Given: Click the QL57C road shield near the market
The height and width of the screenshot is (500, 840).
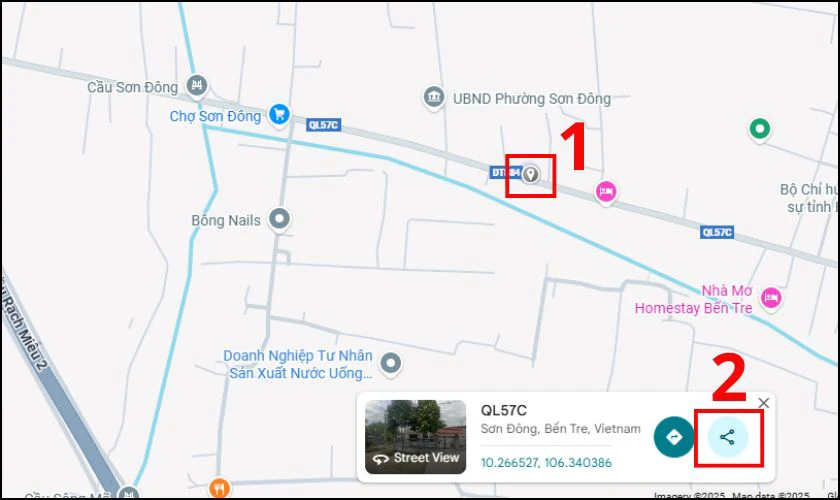Looking at the screenshot, I should [x=324, y=125].
